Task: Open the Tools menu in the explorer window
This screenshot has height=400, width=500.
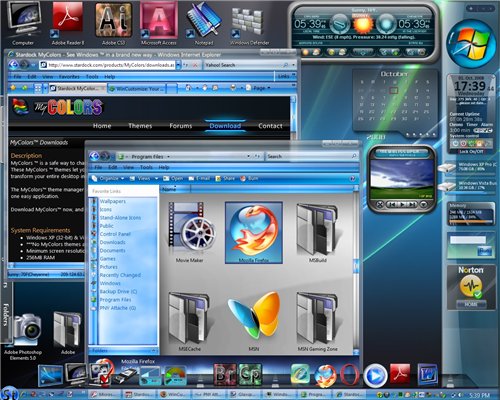Action: tap(146, 167)
